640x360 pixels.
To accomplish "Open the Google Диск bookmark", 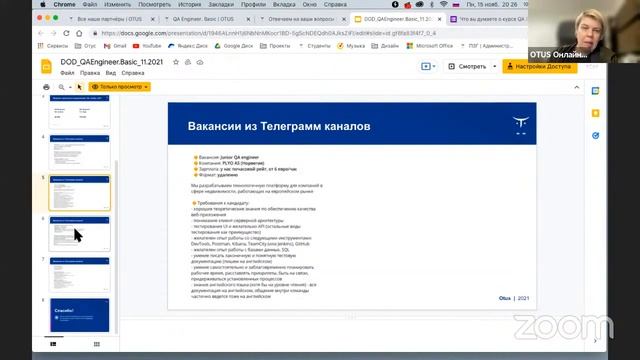I will 235,46.
